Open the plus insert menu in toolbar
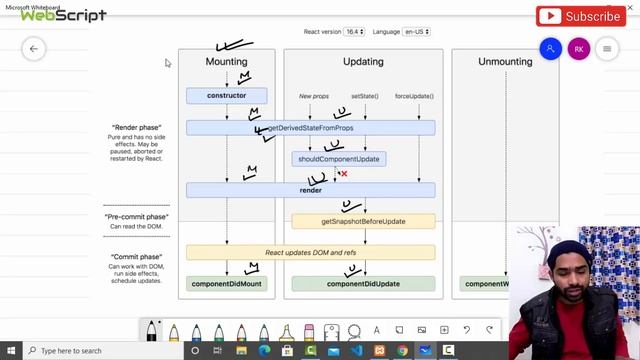The image size is (640, 360). [x=444, y=330]
